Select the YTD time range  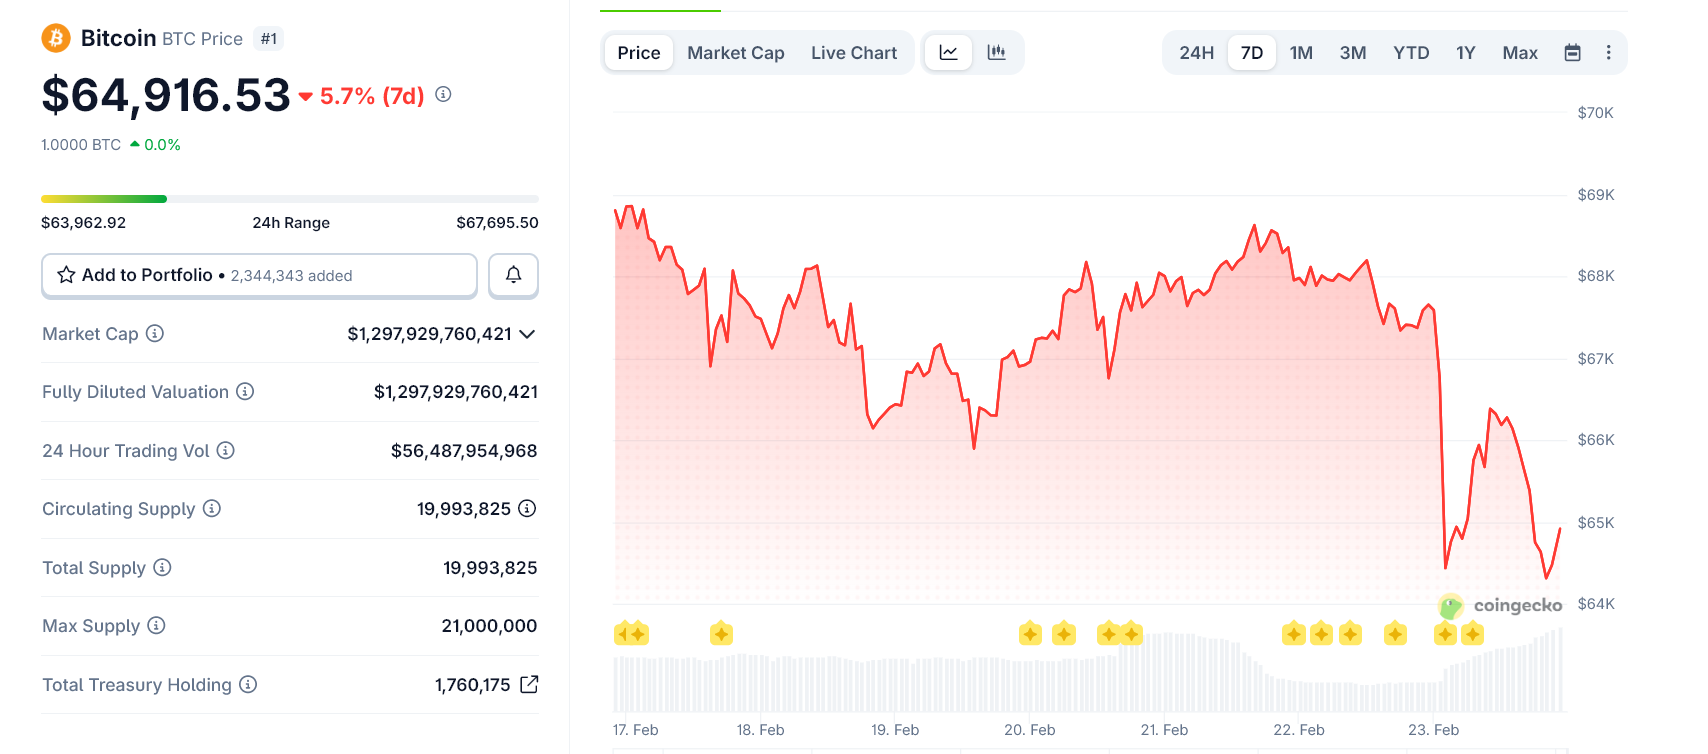tap(1411, 53)
